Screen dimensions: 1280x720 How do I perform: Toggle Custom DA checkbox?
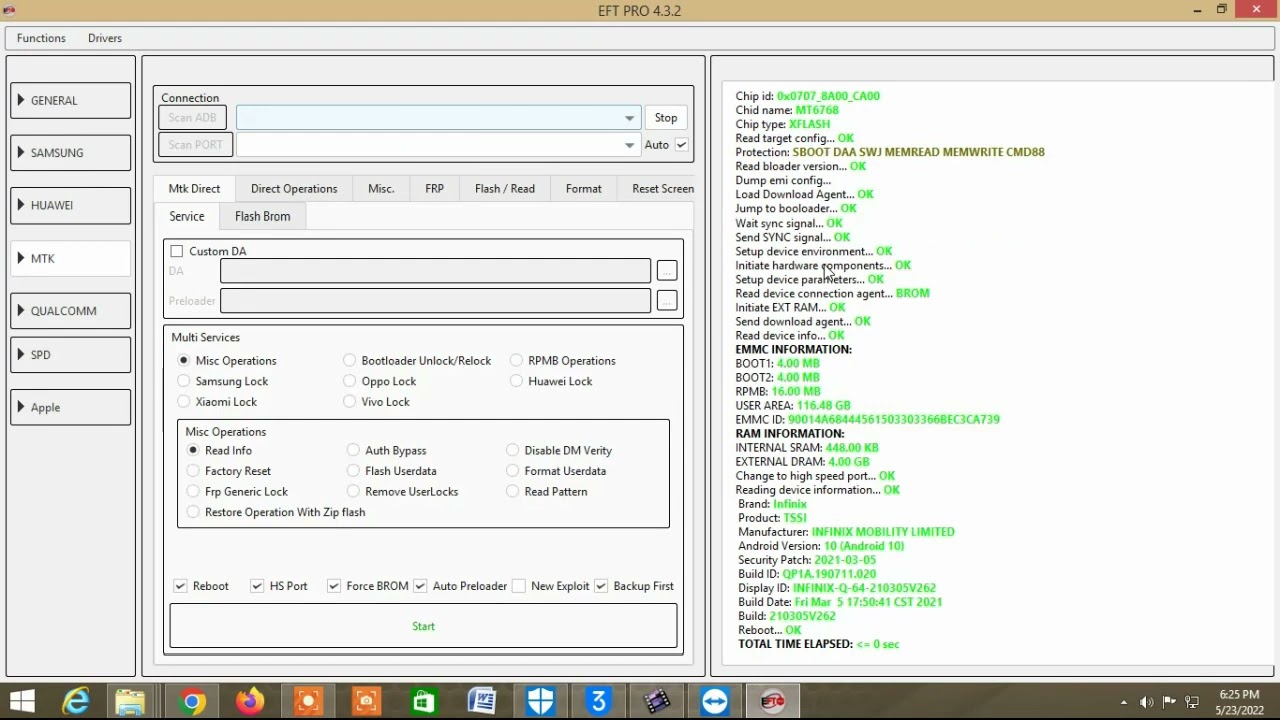click(x=177, y=251)
